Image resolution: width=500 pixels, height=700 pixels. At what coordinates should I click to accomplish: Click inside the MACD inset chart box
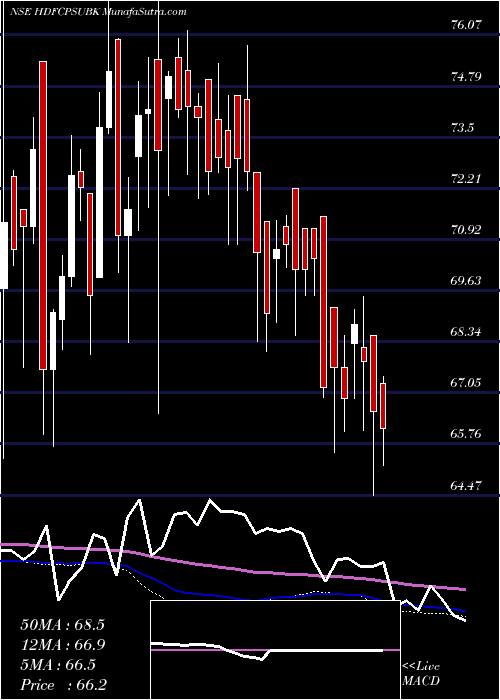point(275,650)
